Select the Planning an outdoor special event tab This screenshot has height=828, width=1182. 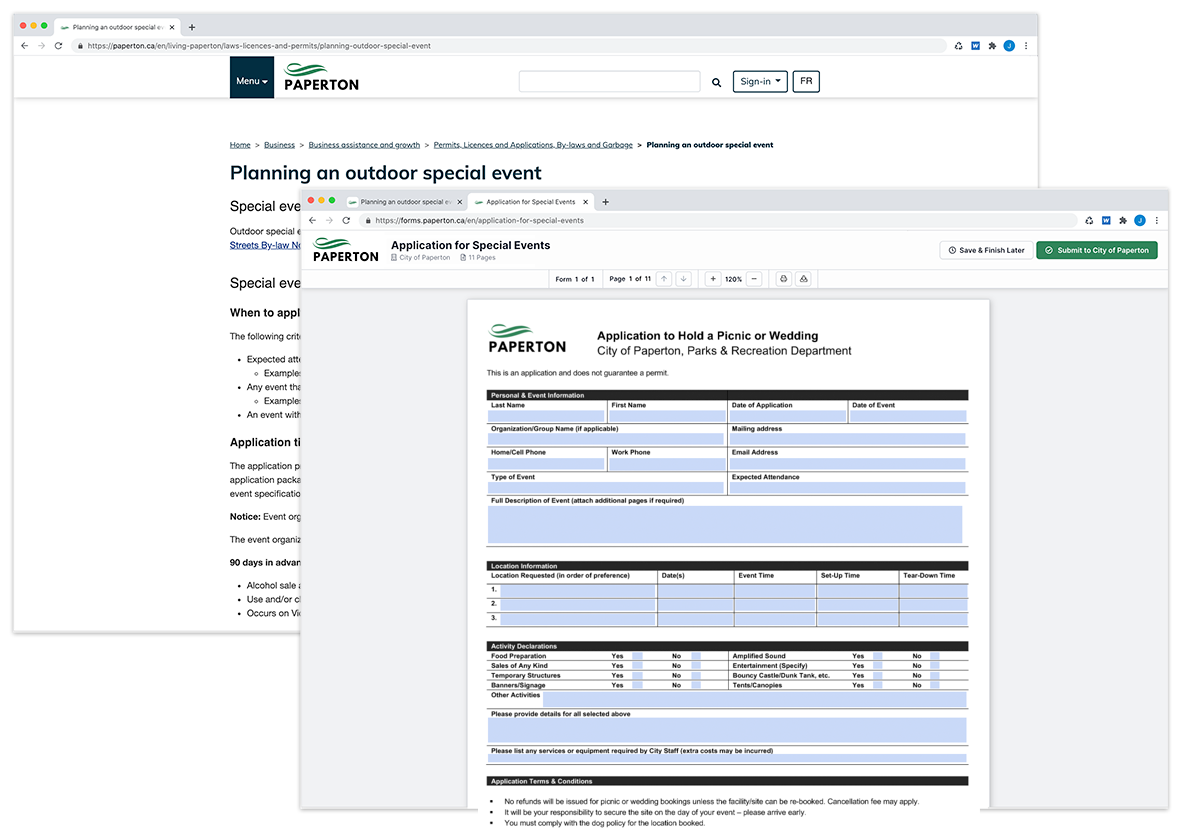coord(405,201)
